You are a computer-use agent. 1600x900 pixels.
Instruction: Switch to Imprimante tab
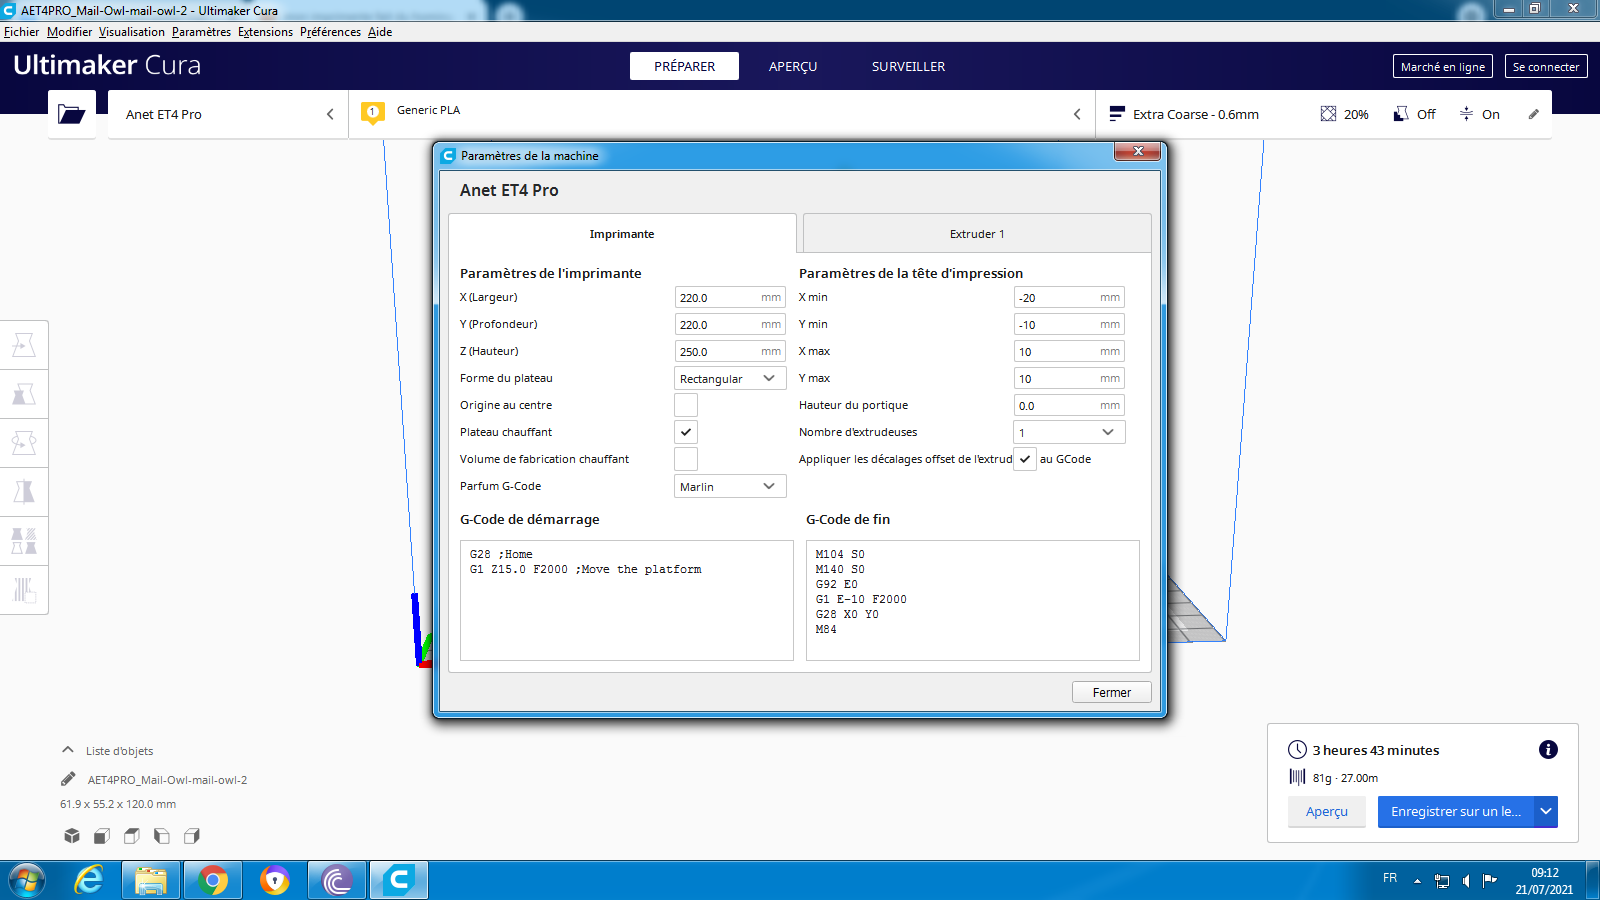[622, 234]
